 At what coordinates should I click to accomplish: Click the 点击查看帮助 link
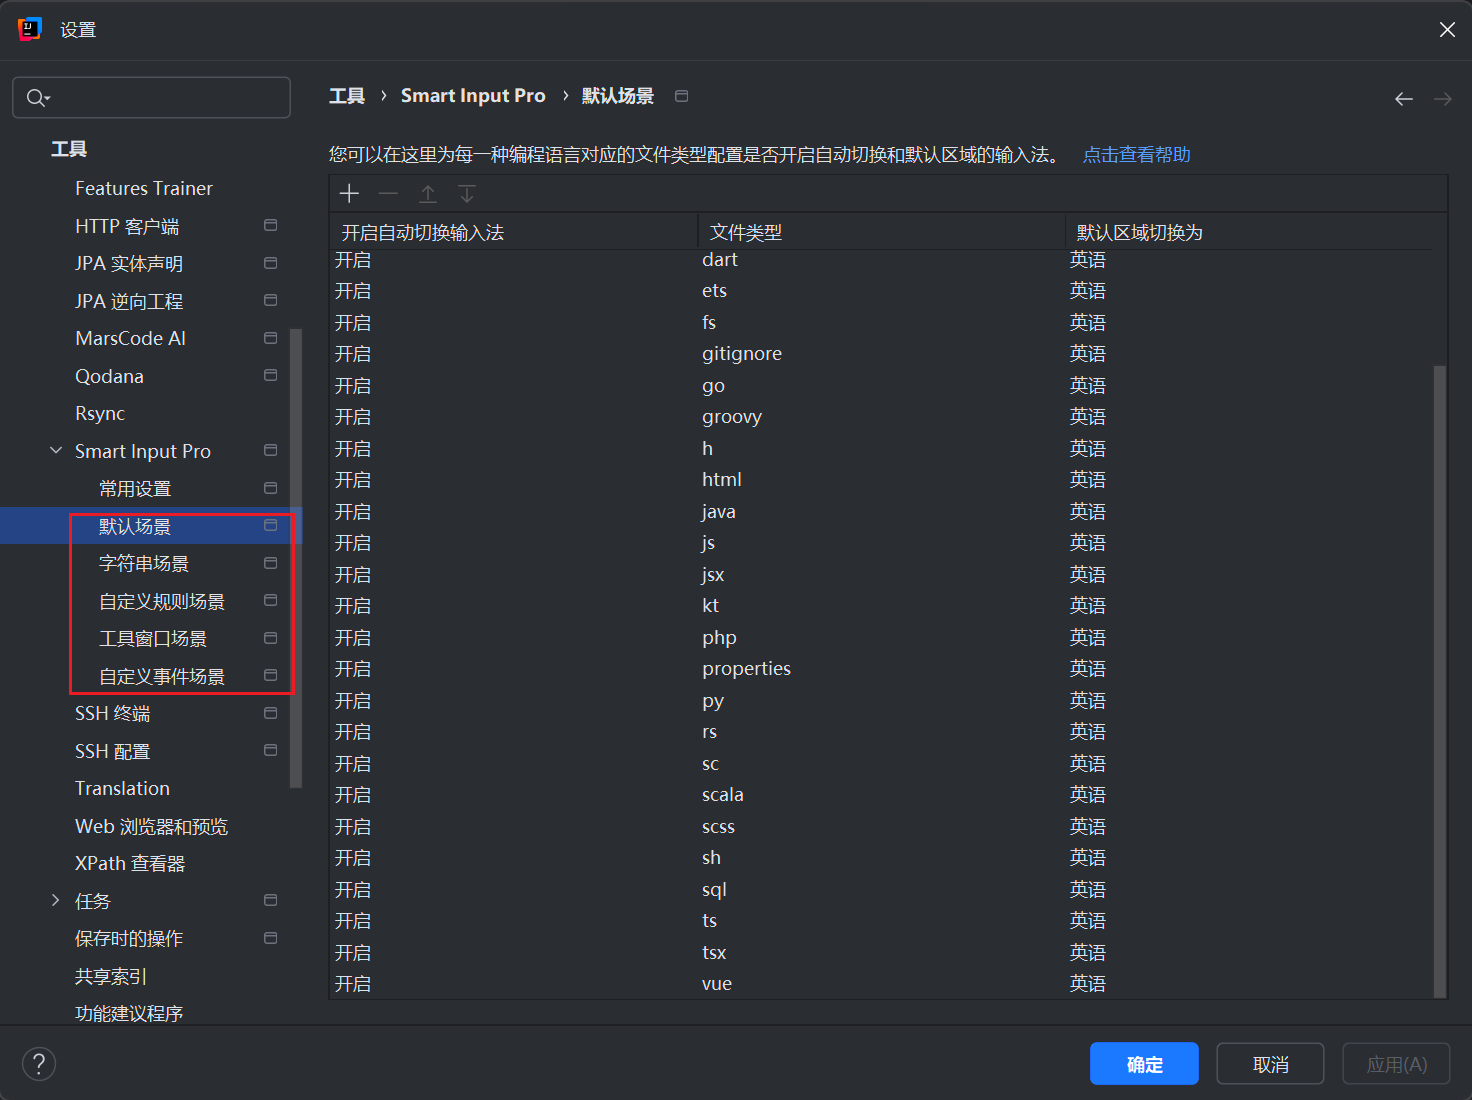1136,155
